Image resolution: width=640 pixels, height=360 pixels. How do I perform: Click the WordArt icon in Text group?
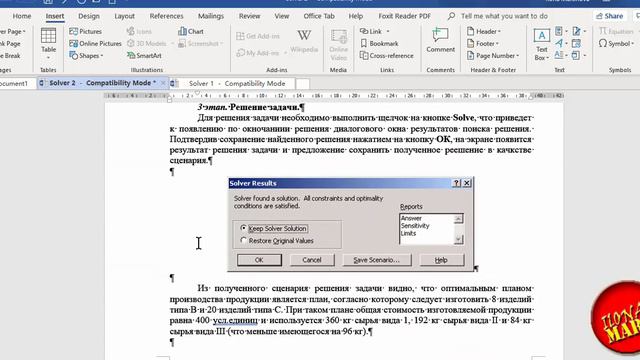tap(559, 43)
